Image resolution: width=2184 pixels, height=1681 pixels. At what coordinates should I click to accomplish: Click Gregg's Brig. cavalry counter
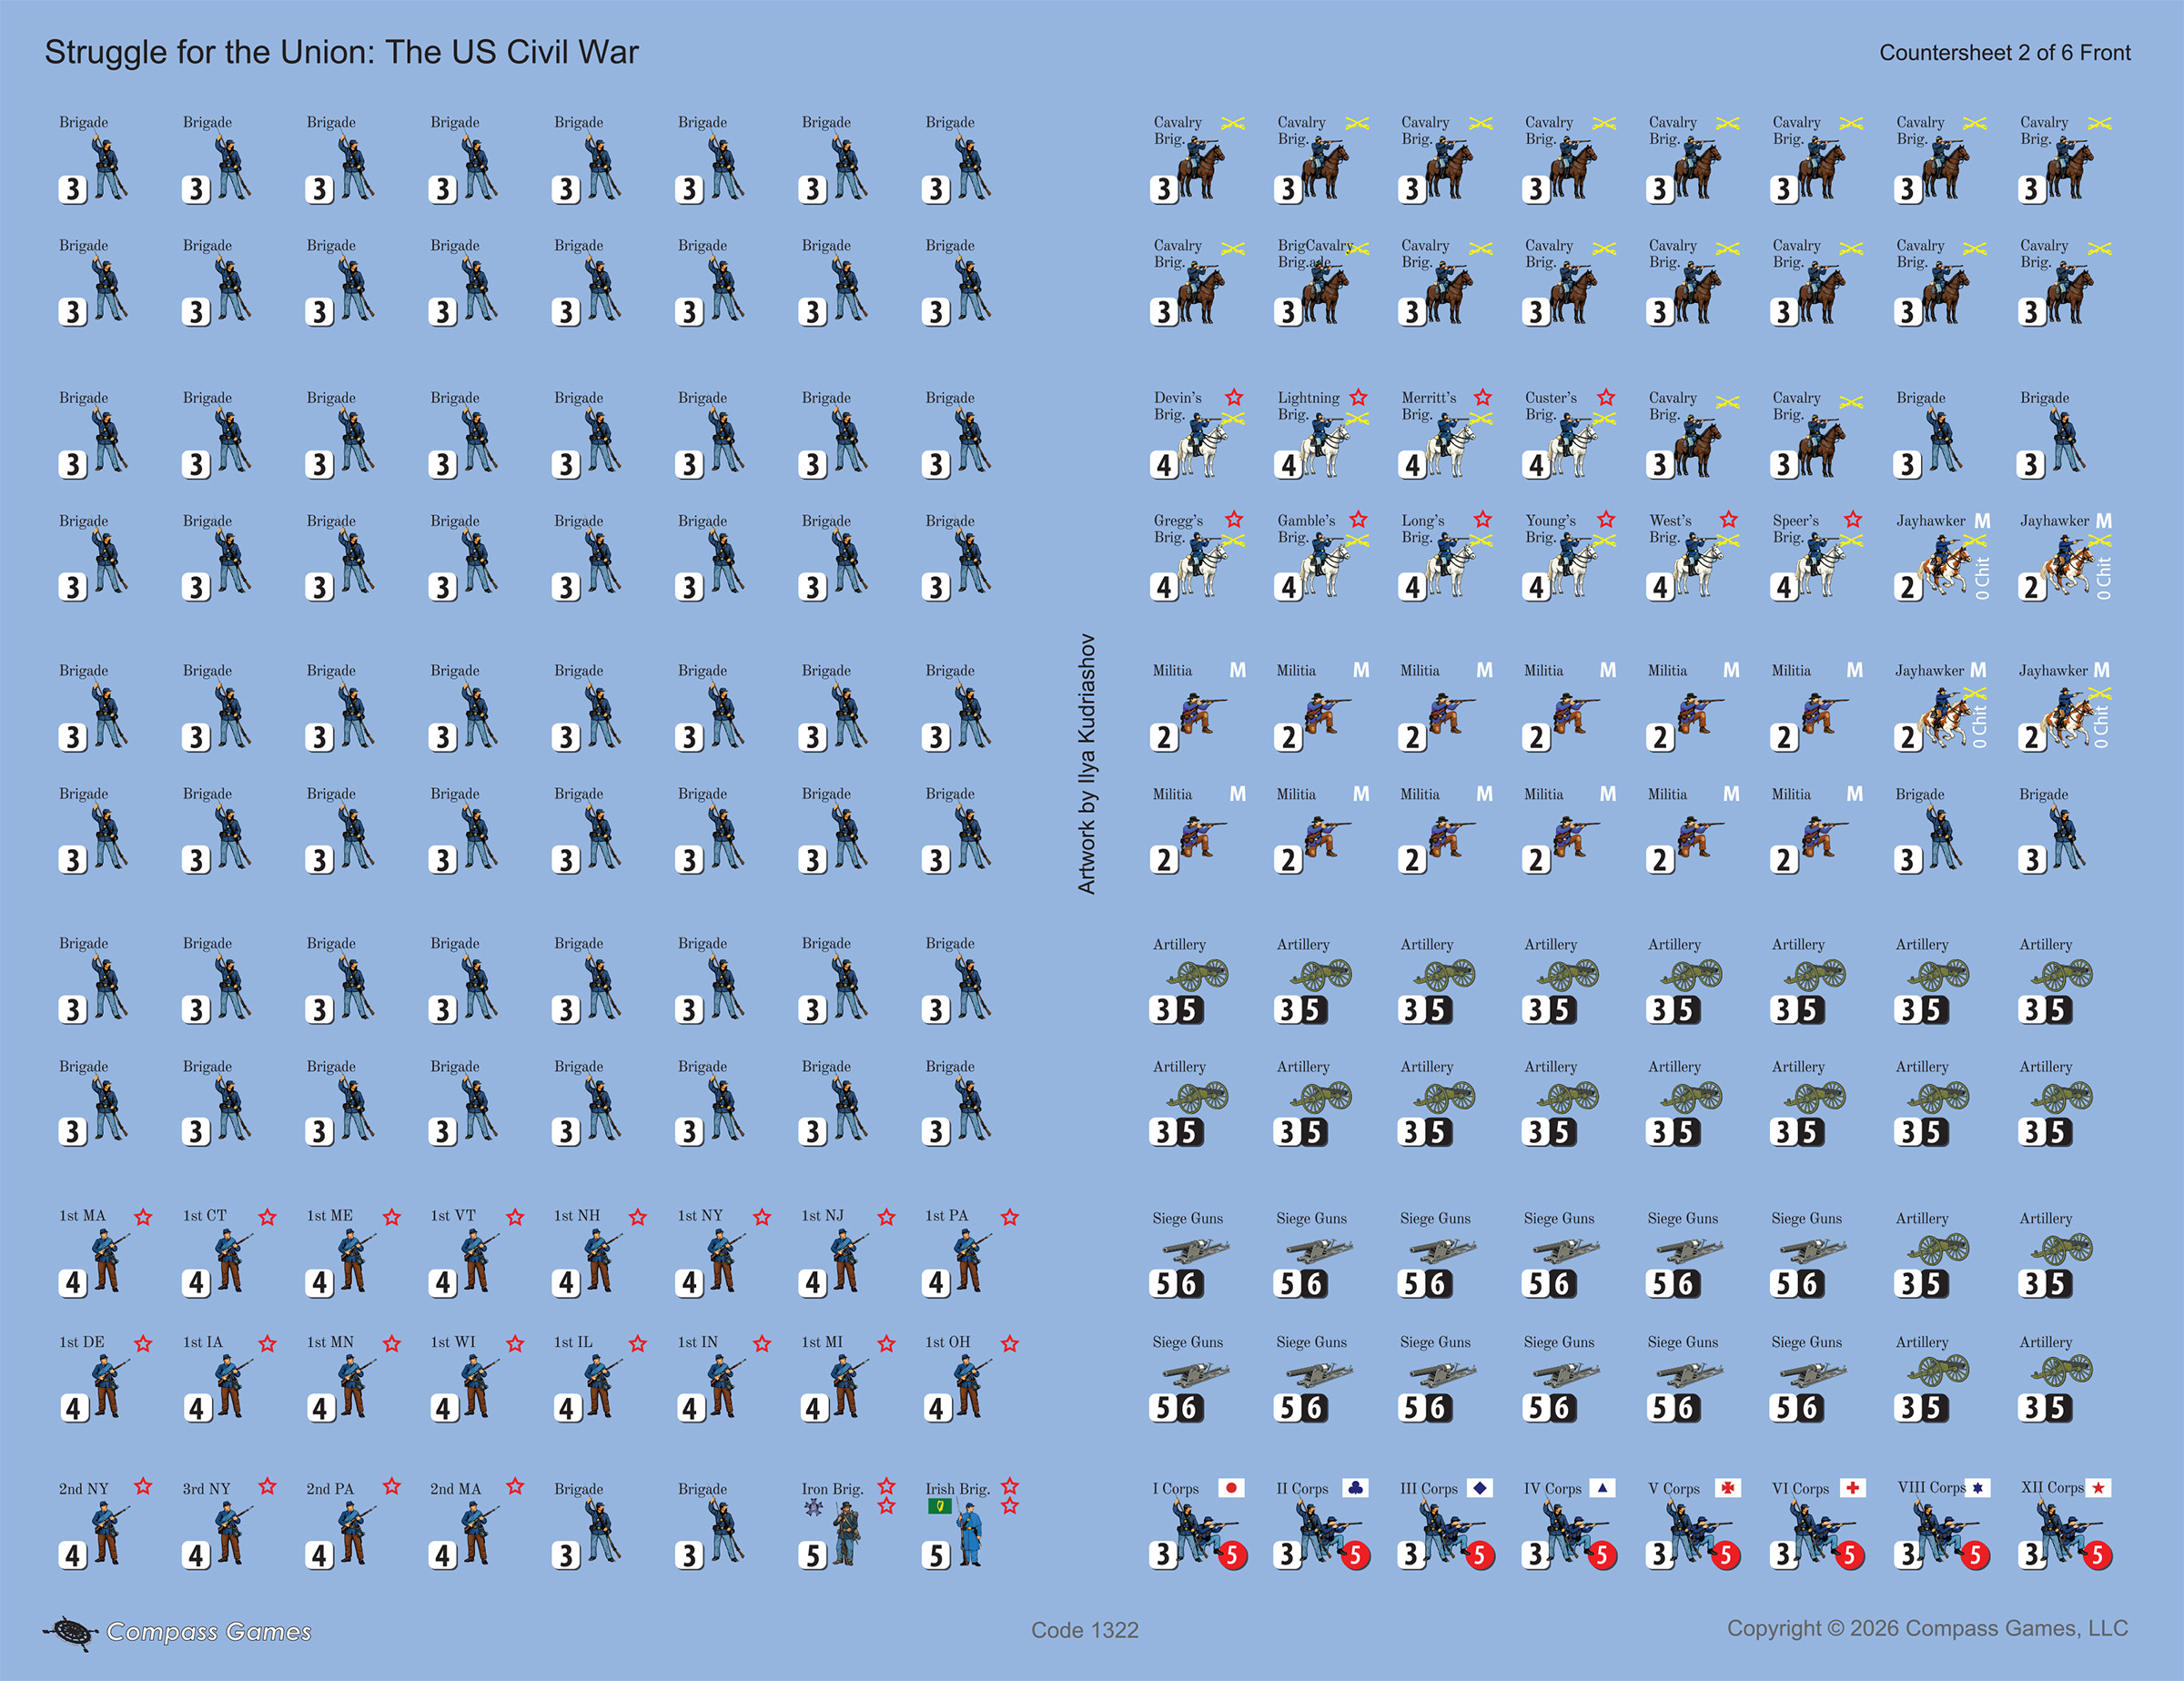1197,557
